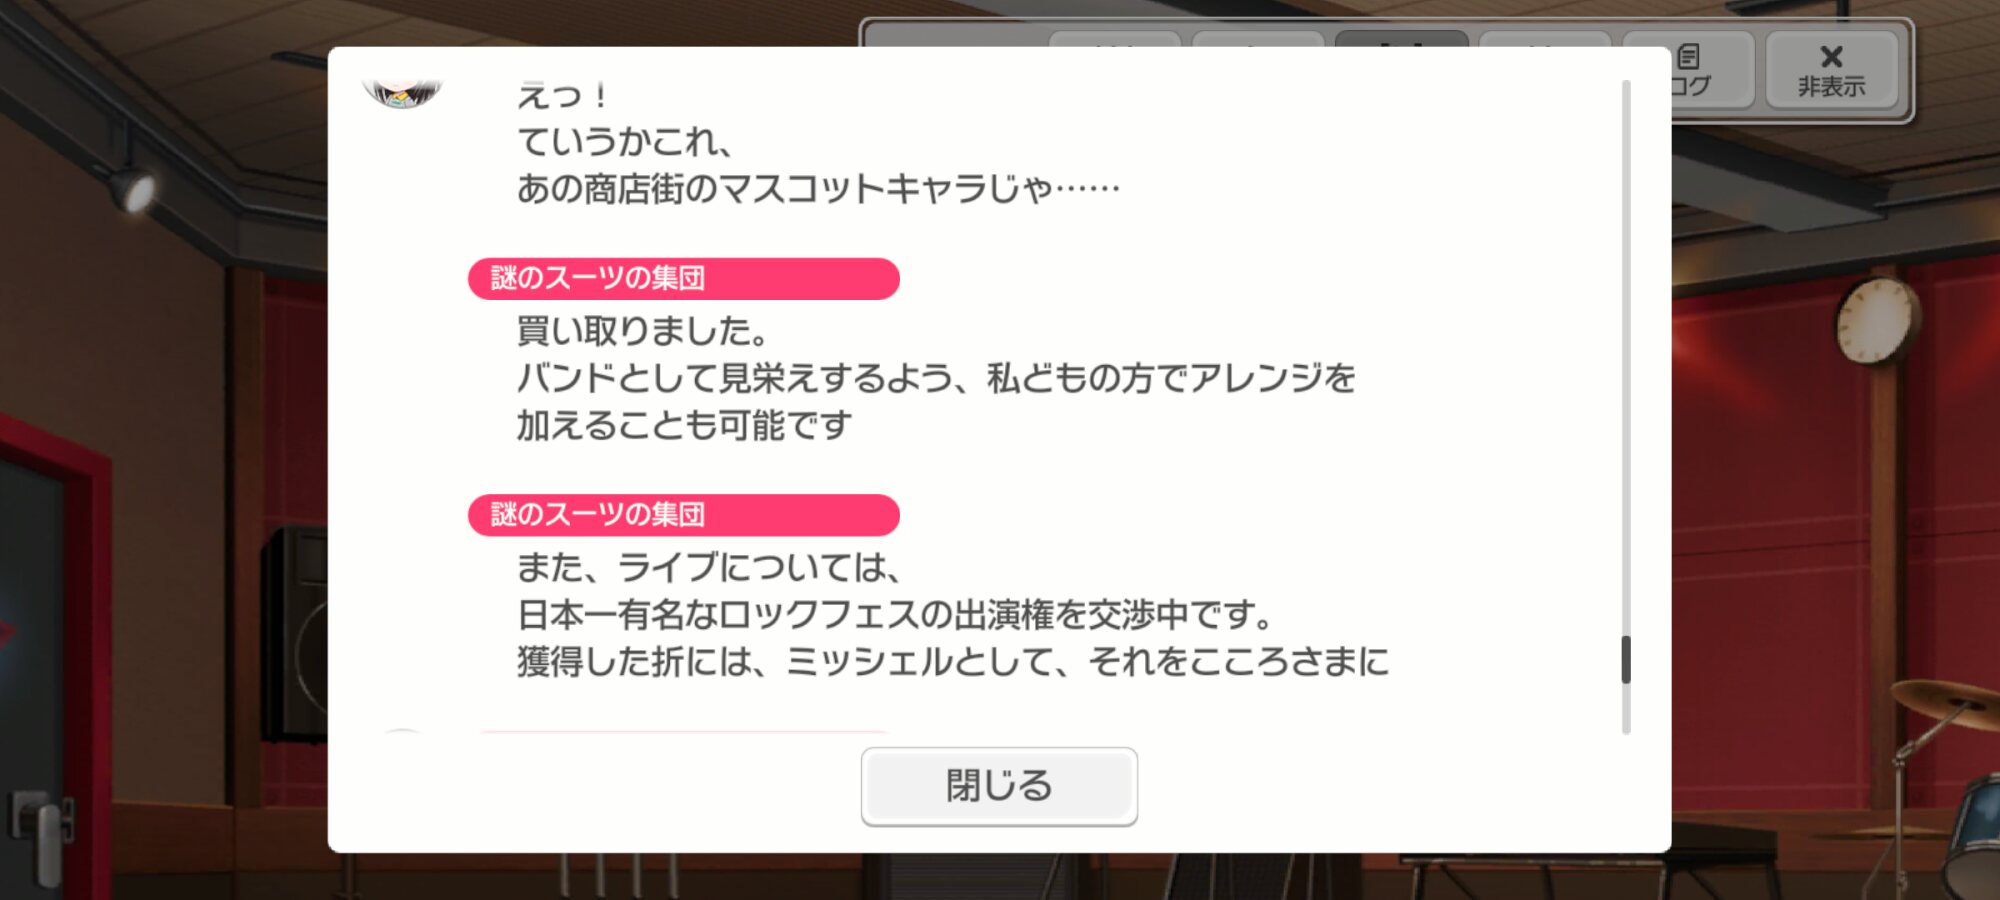Select the second 謎のスーツの集団 speaker label
This screenshot has height=900, width=2000.
point(684,515)
